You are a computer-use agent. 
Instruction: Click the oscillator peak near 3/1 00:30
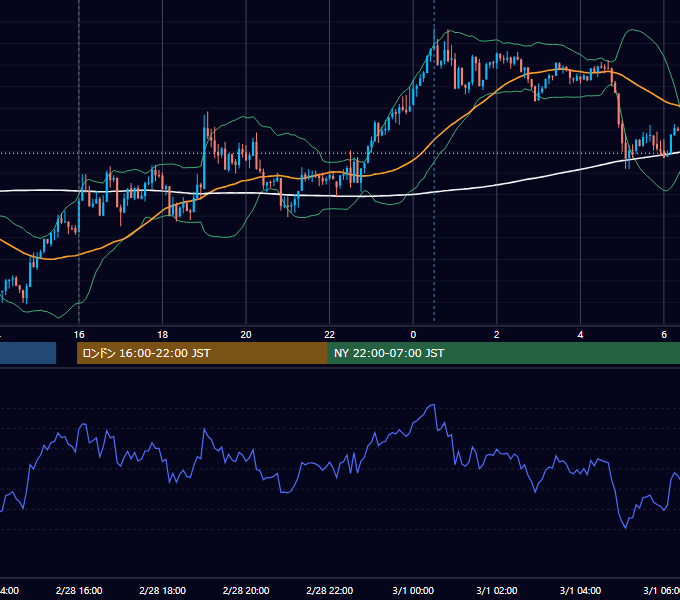pos(432,405)
